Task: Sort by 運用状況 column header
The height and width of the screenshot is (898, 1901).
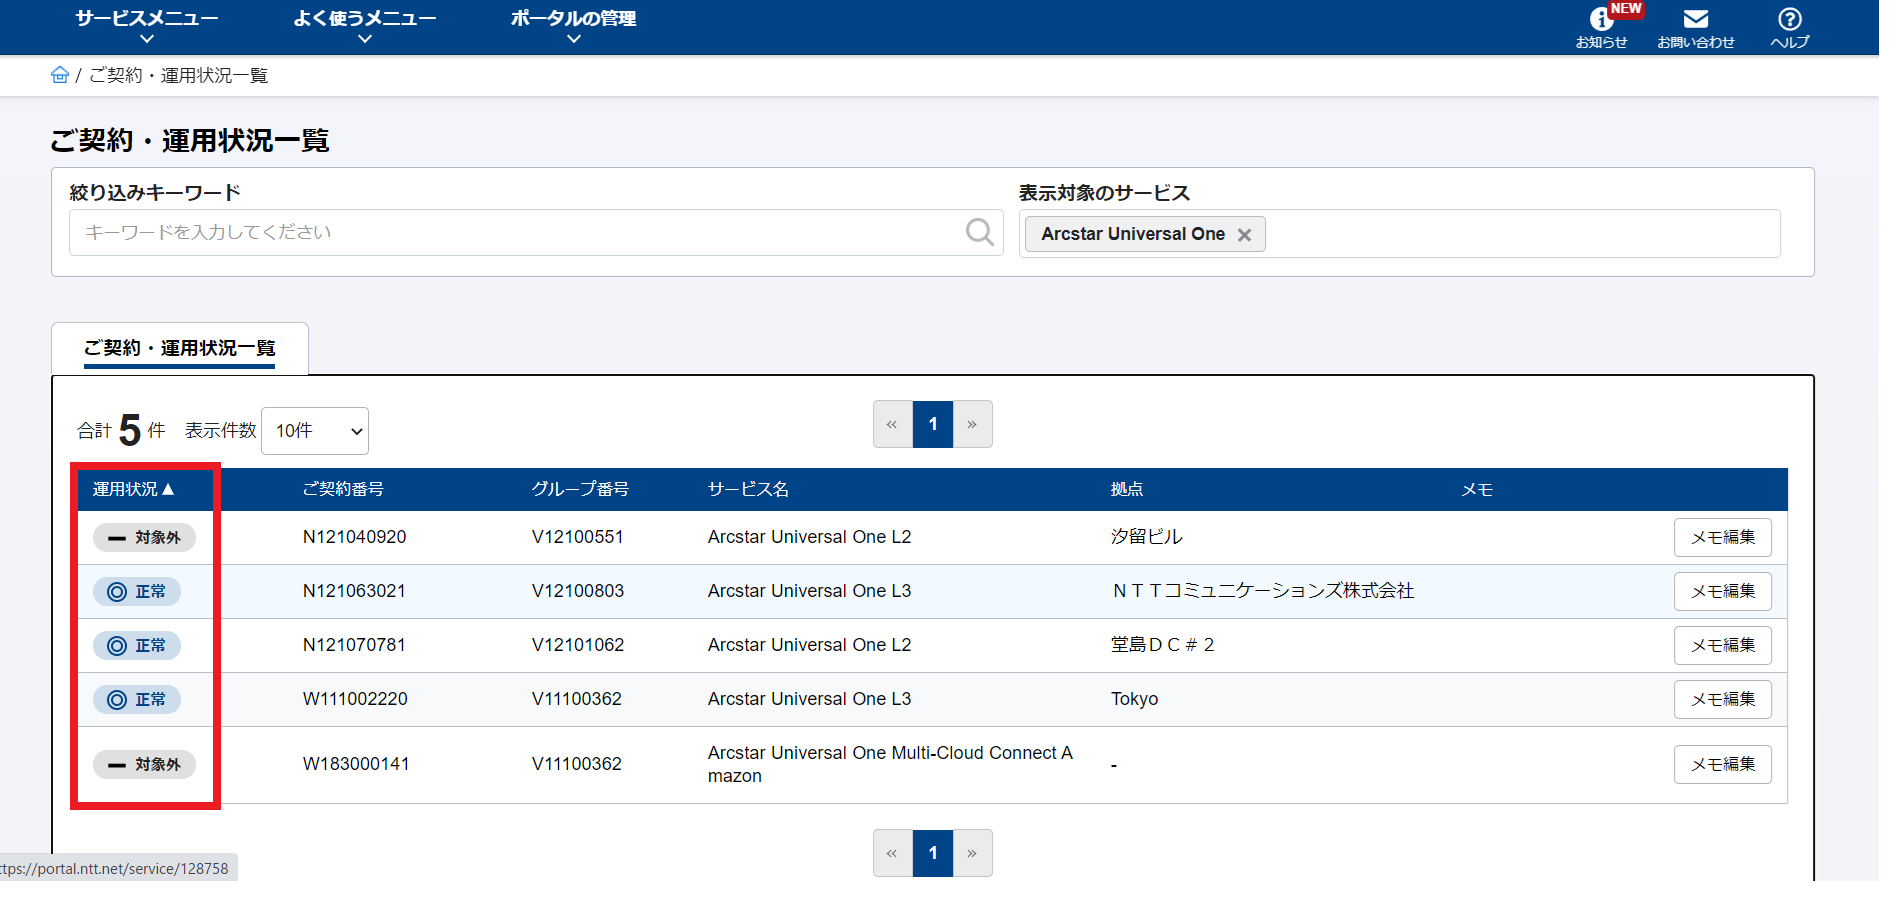Action: pos(134,489)
